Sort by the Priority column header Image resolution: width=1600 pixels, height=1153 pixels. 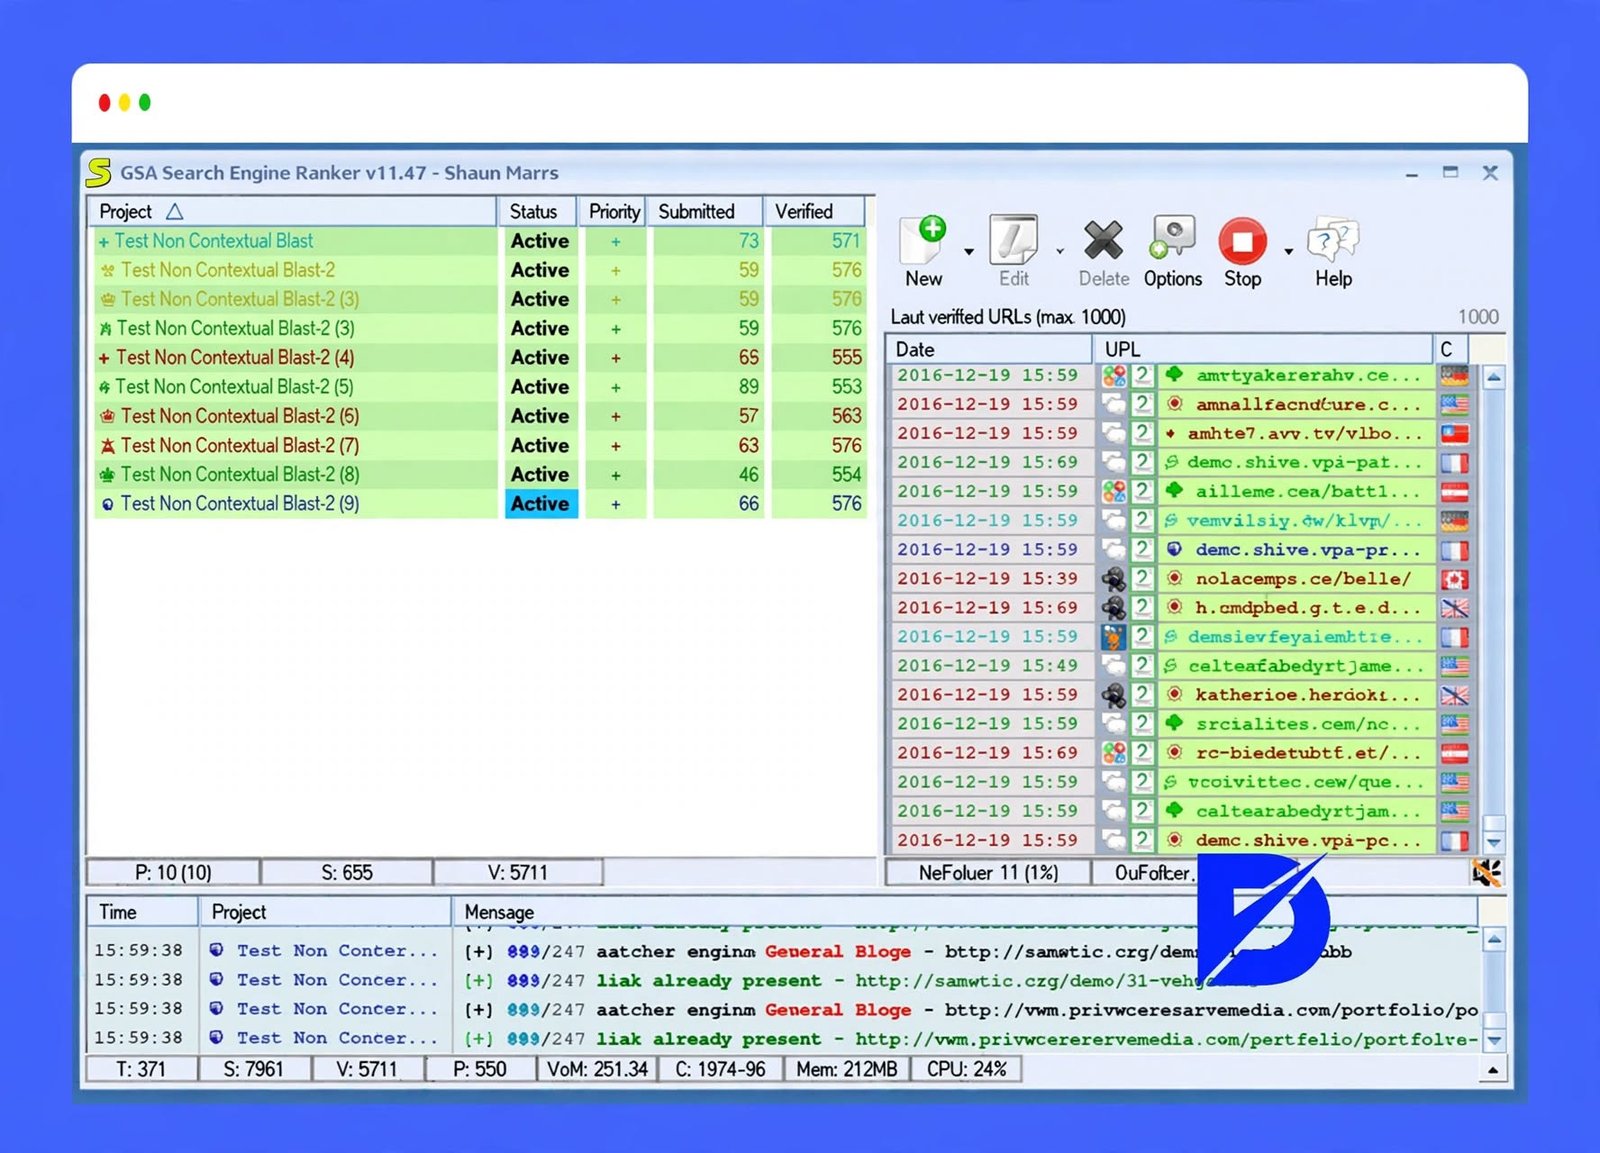(x=613, y=211)
